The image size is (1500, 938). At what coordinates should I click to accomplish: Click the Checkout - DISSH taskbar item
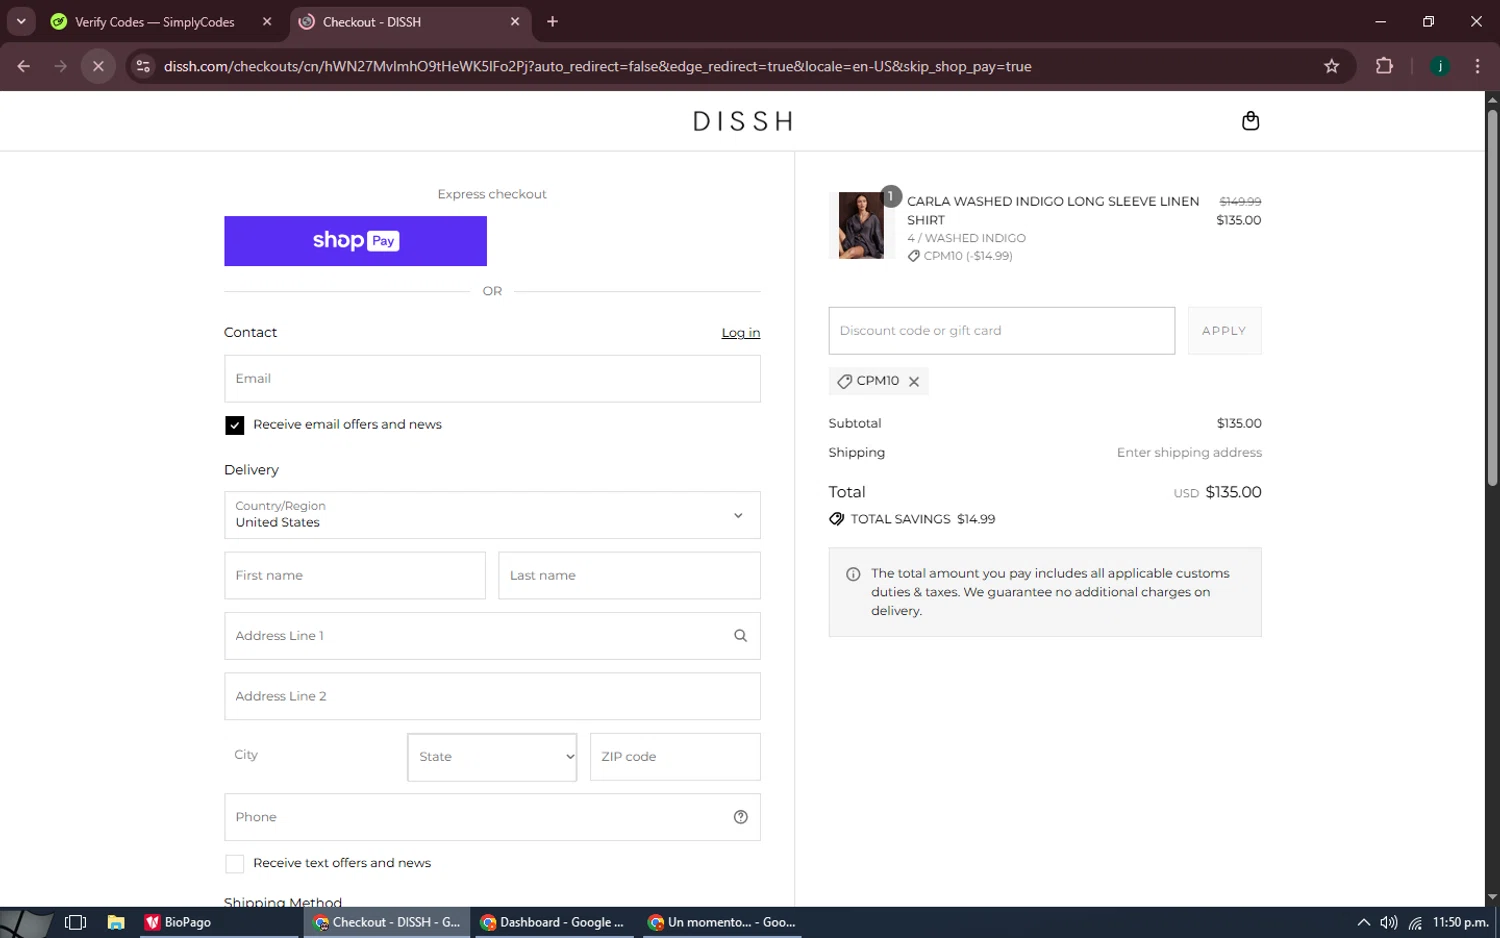pyautogui.click(x=386, y=923)
